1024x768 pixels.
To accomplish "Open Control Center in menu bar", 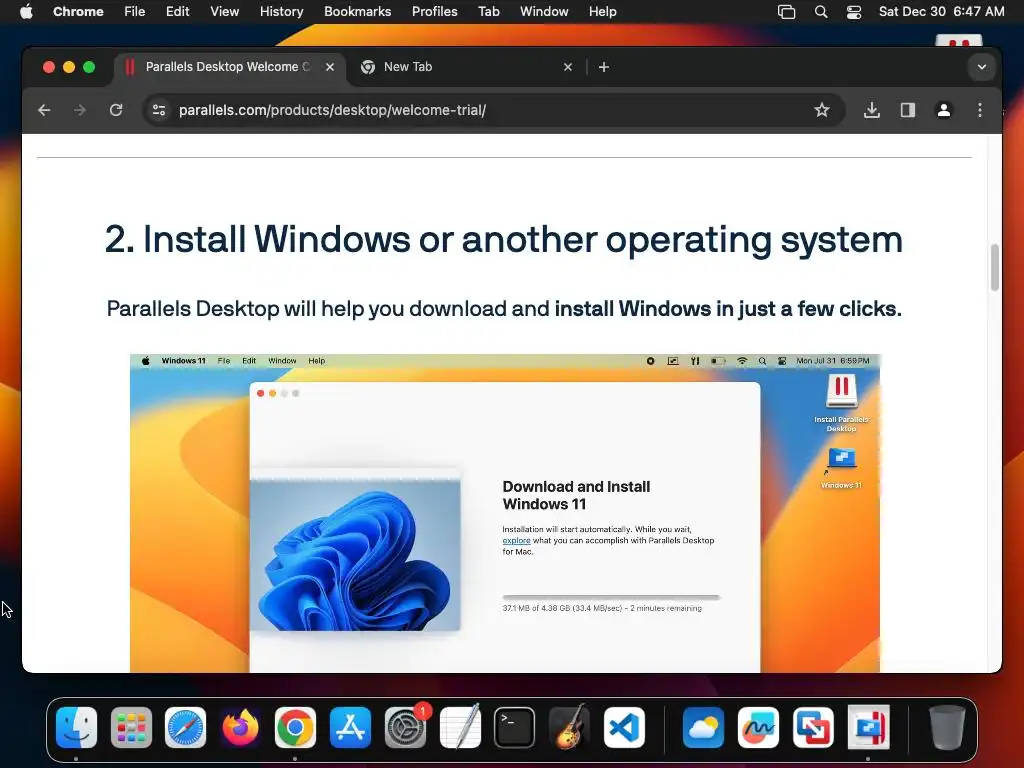I will pyautogui.click(x=854, y=12).
